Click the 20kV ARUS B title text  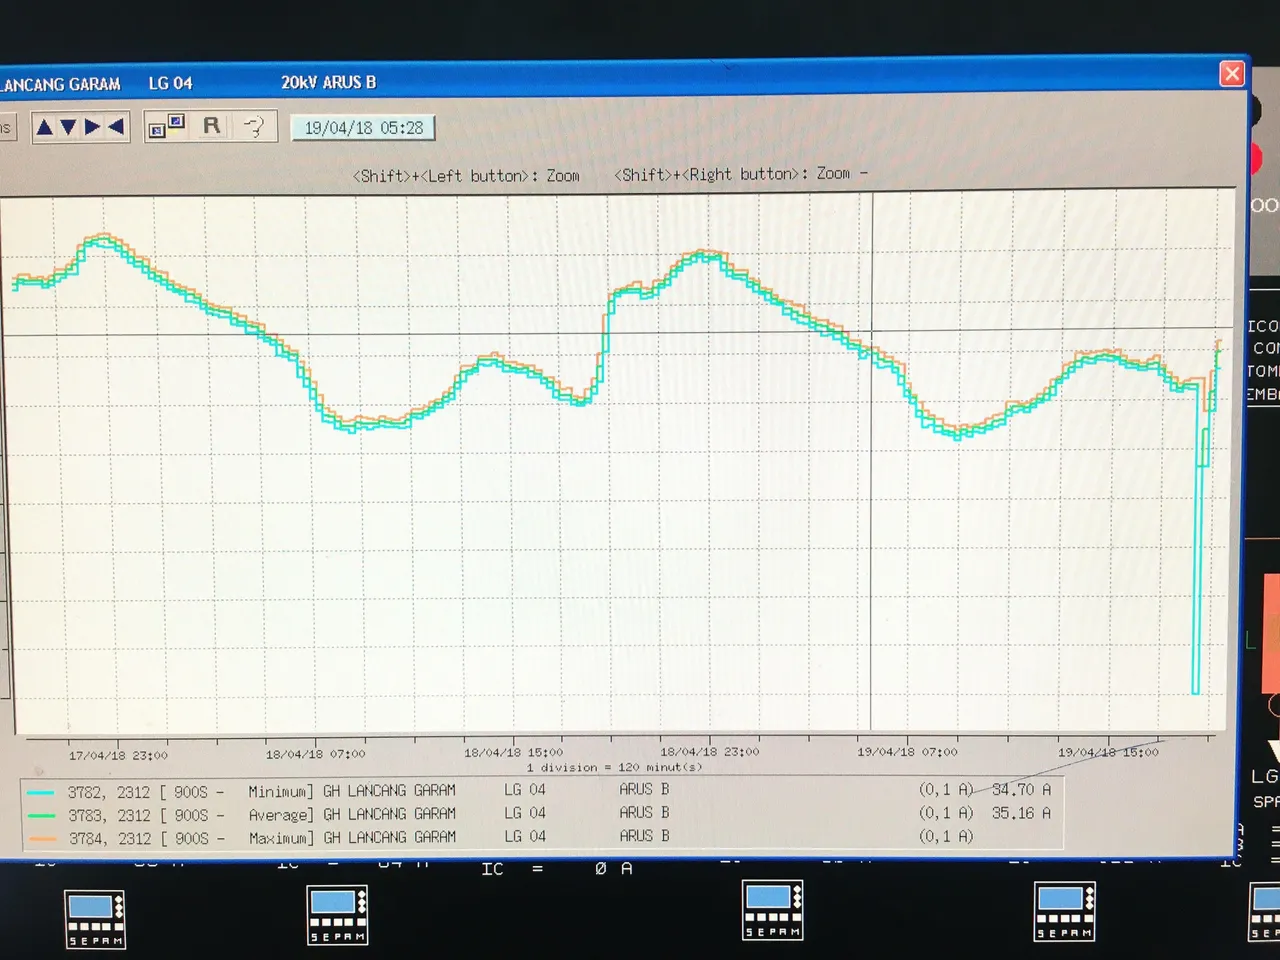pos(328,82)
